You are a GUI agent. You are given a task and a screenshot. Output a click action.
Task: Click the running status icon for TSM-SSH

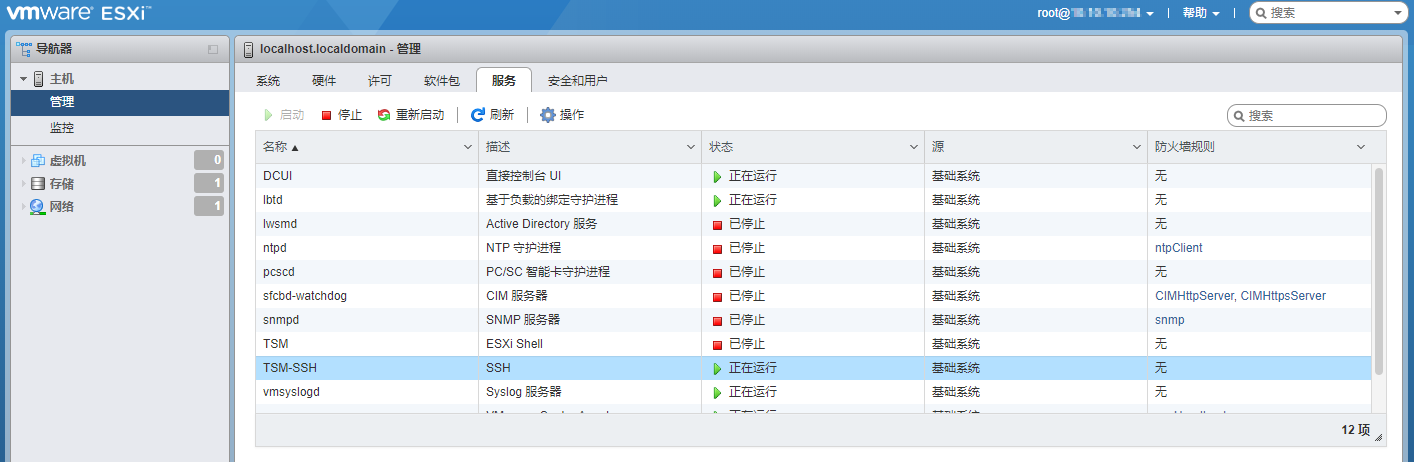click(717, 368)
